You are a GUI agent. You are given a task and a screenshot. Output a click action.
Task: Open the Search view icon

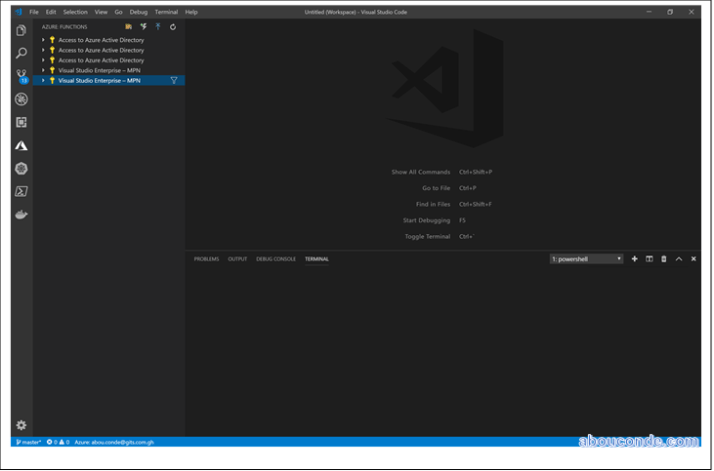point(21,53)
